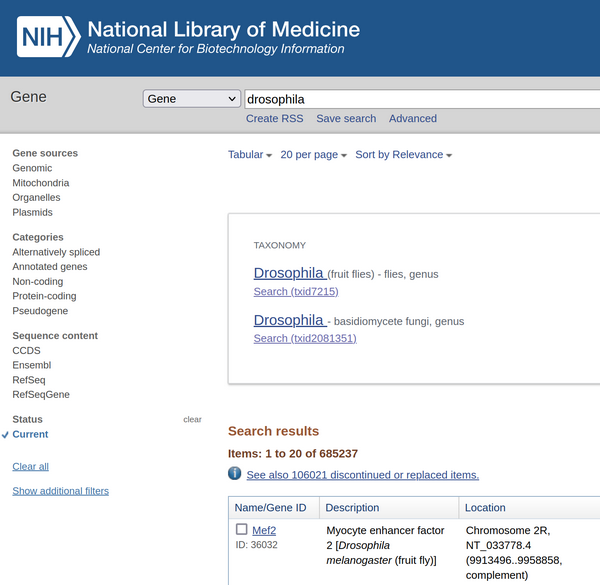600x585 pixels.
Task: Open Search (txid7215) taxonomy link
Action: click(296, 292)
